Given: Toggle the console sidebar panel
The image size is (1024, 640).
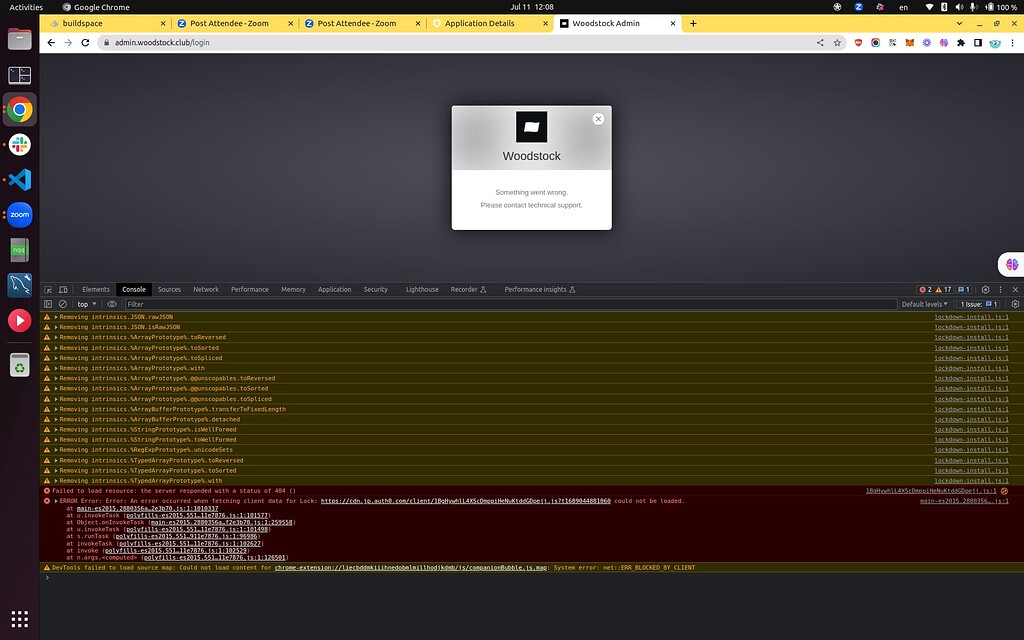Looking at the screenshot, I should pyautogui.click(x=48, y=304).
